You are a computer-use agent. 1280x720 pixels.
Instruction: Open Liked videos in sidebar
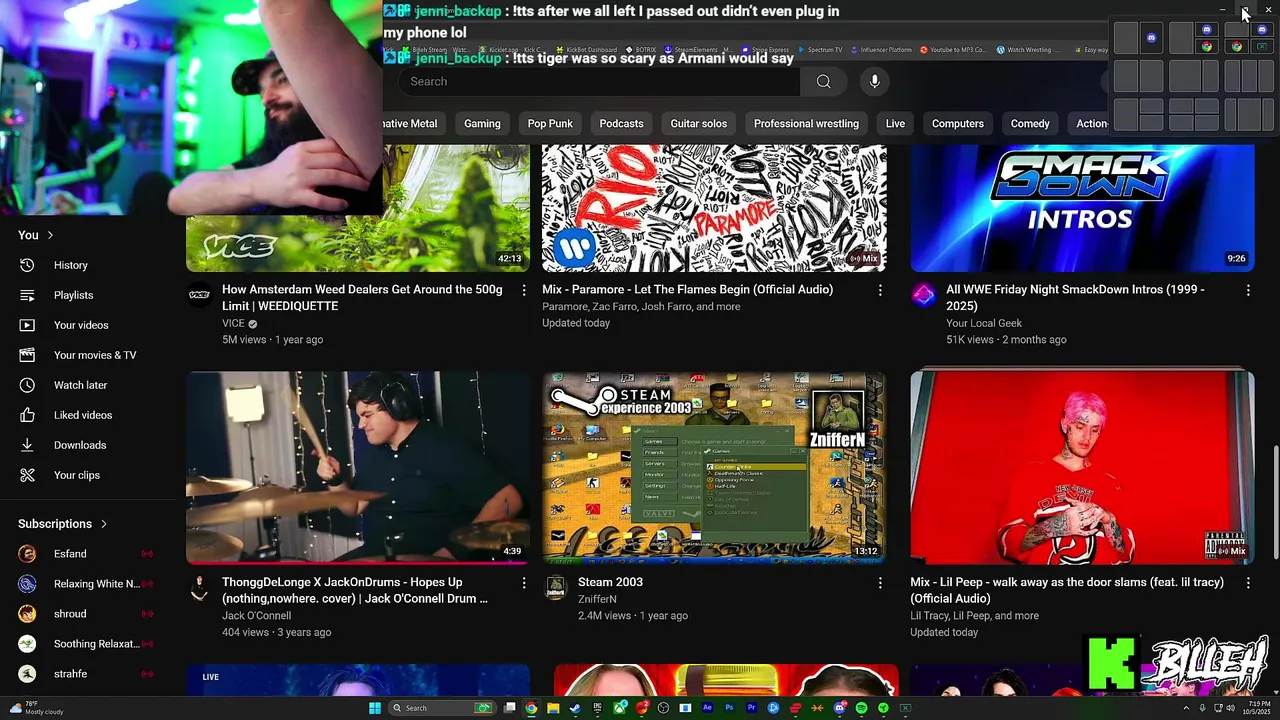point(80,415)
